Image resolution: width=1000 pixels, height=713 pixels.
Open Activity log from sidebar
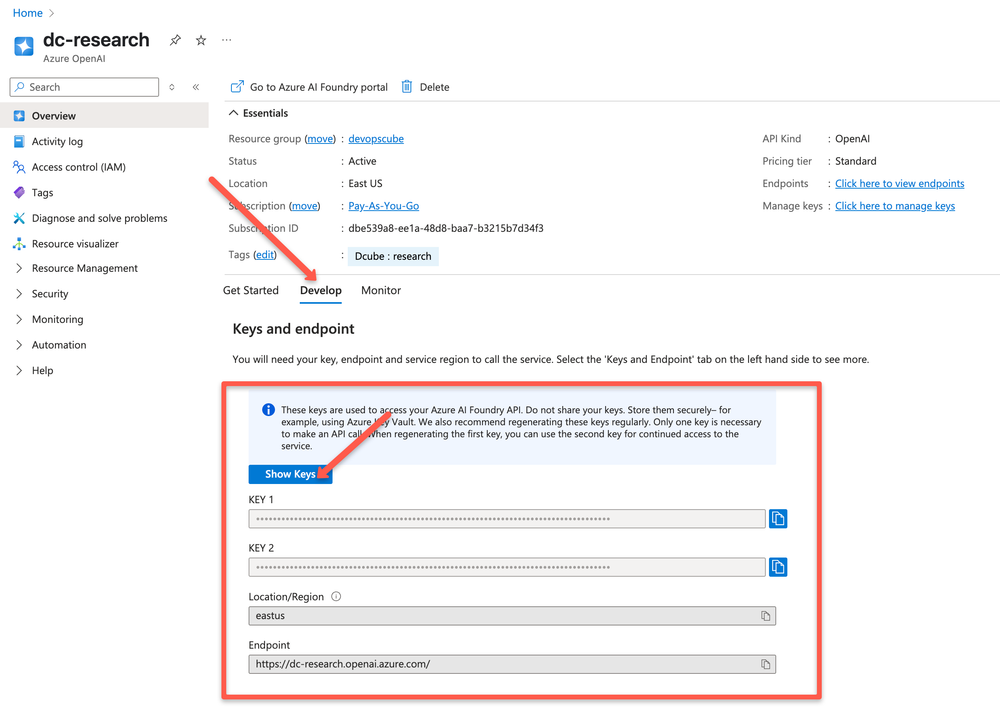coord(58,141)
